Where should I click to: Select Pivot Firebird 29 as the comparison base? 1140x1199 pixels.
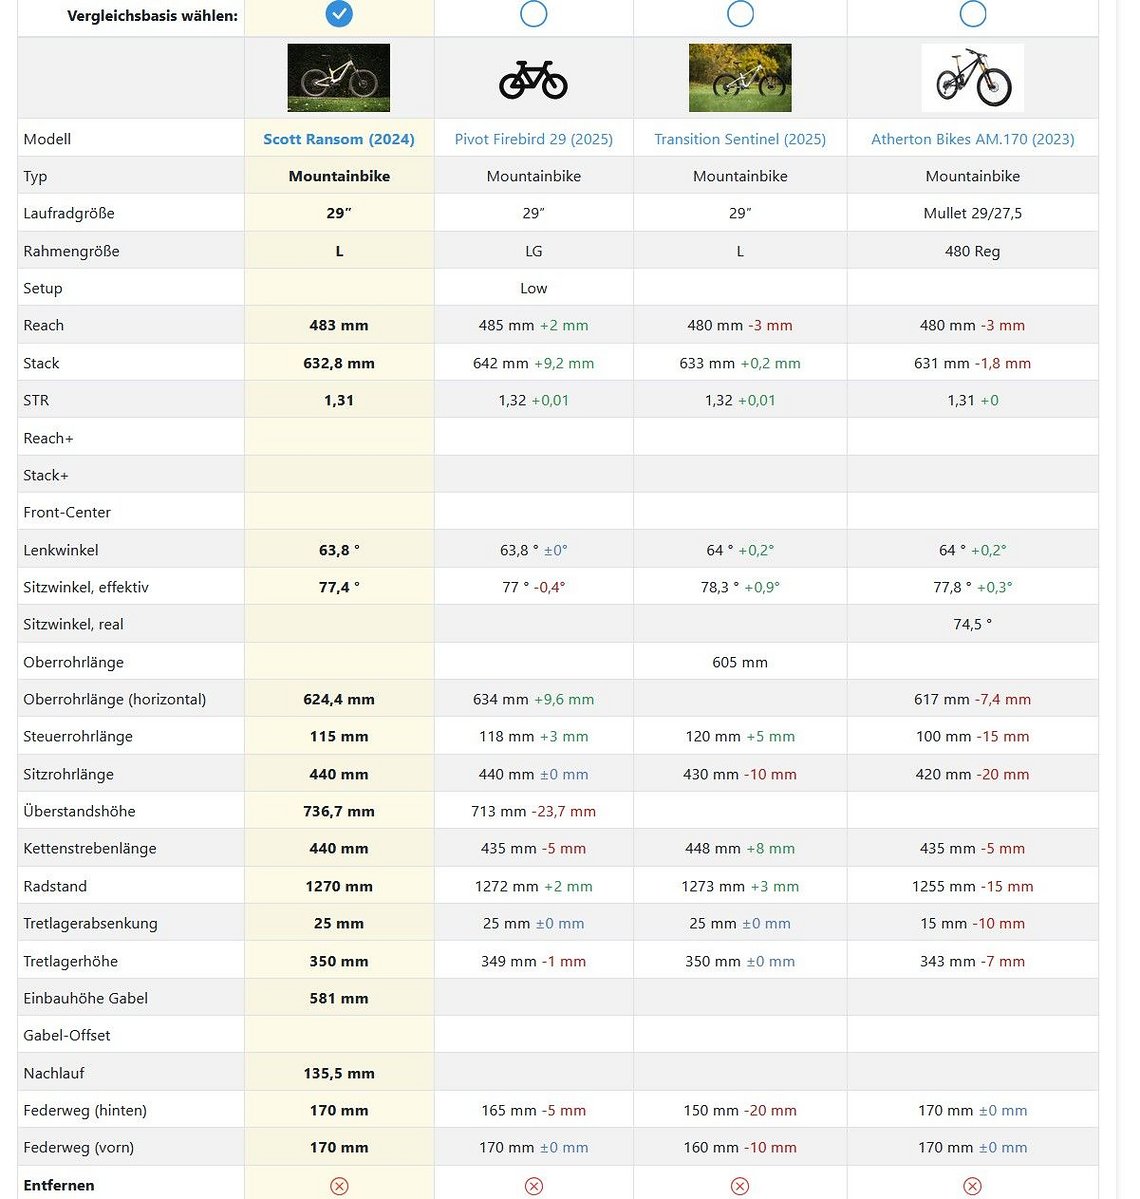pyautogui.click(x=534, y=13)
